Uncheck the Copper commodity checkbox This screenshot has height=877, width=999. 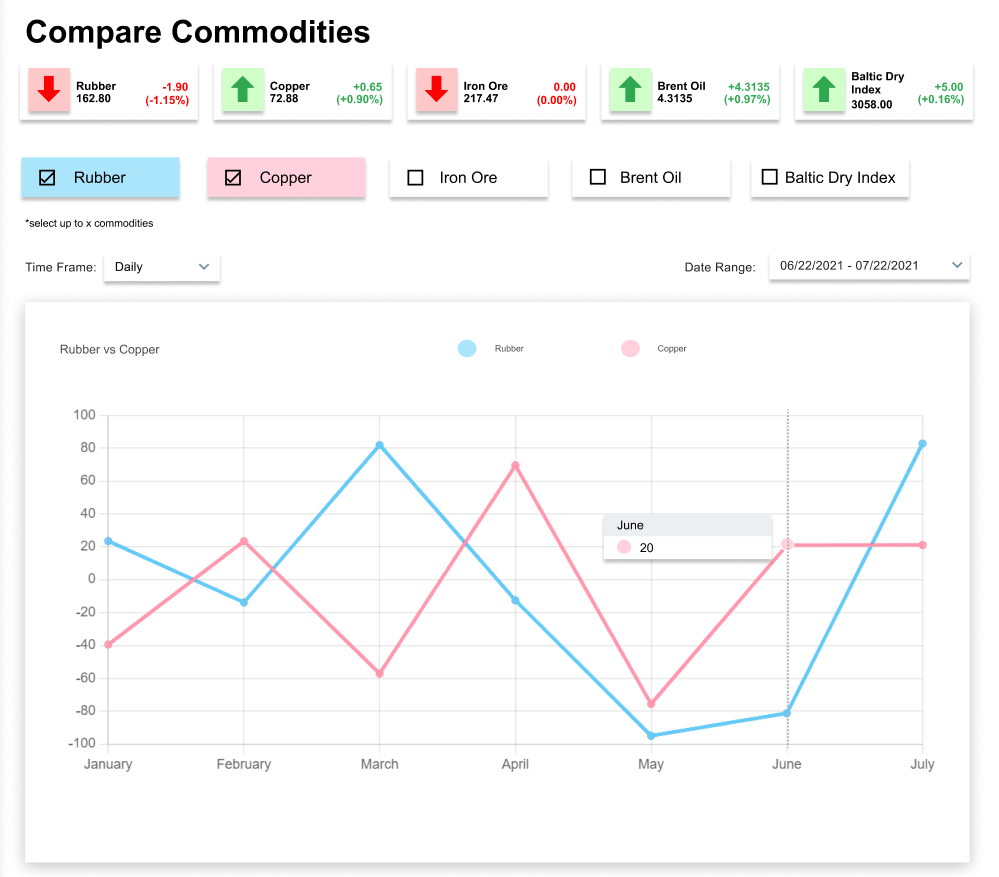point(233,178)
